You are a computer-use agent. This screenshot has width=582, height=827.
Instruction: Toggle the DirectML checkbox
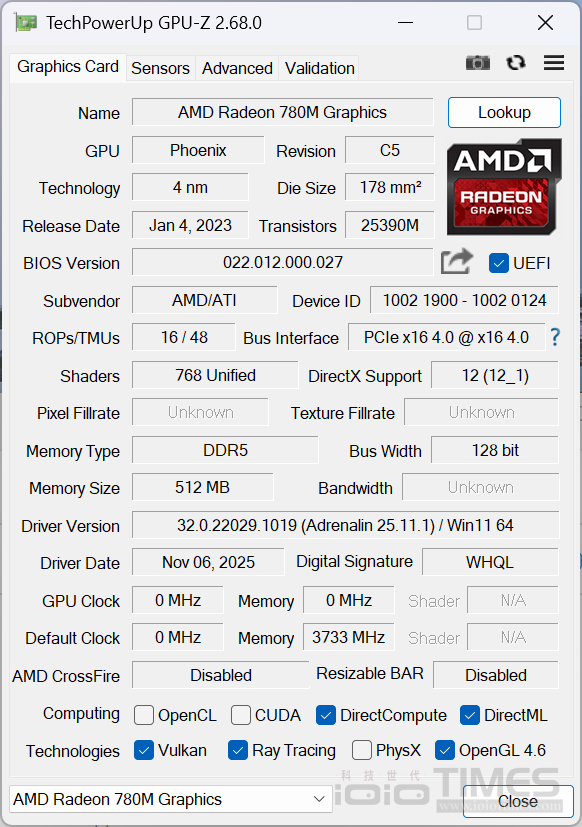[470, 716]
